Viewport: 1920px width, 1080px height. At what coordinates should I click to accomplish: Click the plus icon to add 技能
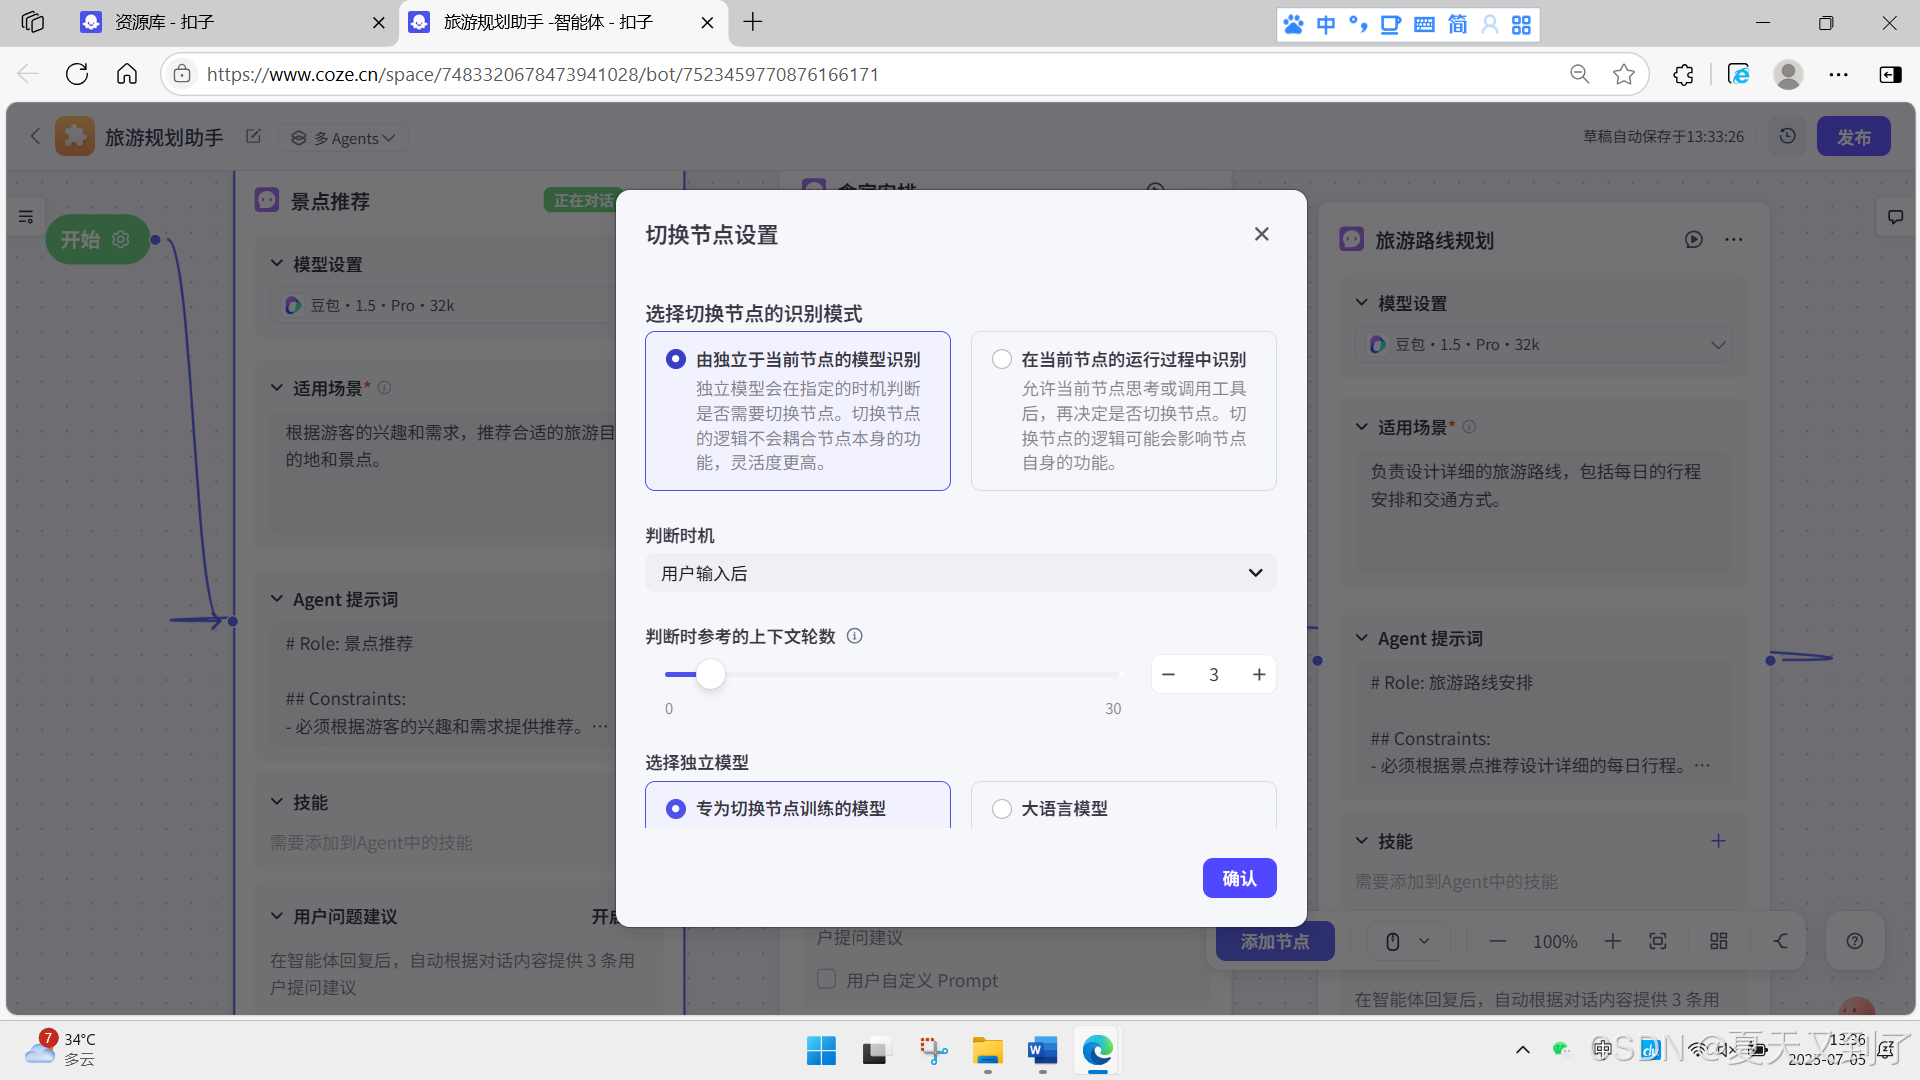click(1718, 841)
